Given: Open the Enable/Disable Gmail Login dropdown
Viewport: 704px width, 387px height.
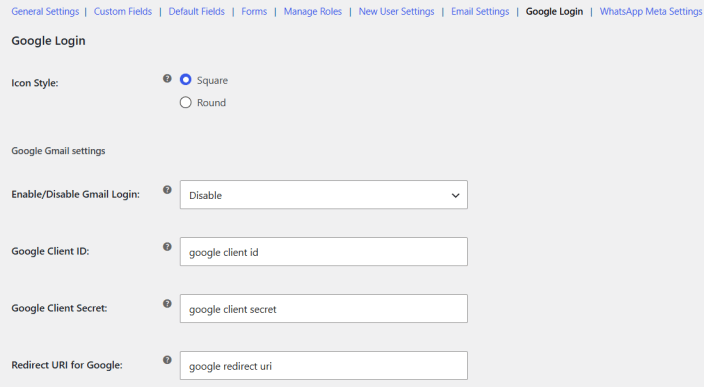Looking at the screenshot, I should (324, 195).
